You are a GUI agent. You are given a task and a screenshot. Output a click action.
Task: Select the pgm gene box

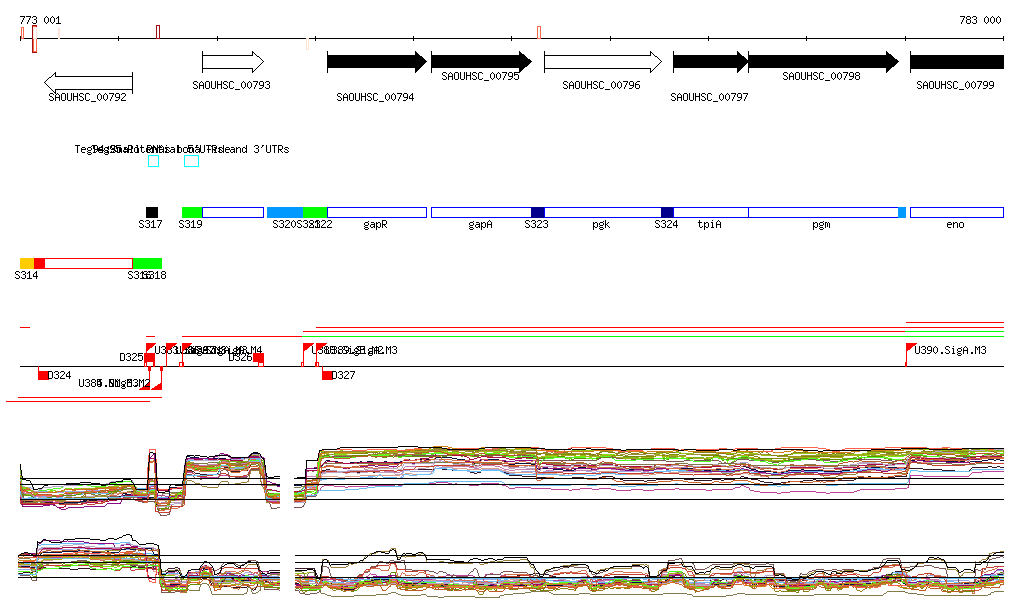click(x=822, y=212)
